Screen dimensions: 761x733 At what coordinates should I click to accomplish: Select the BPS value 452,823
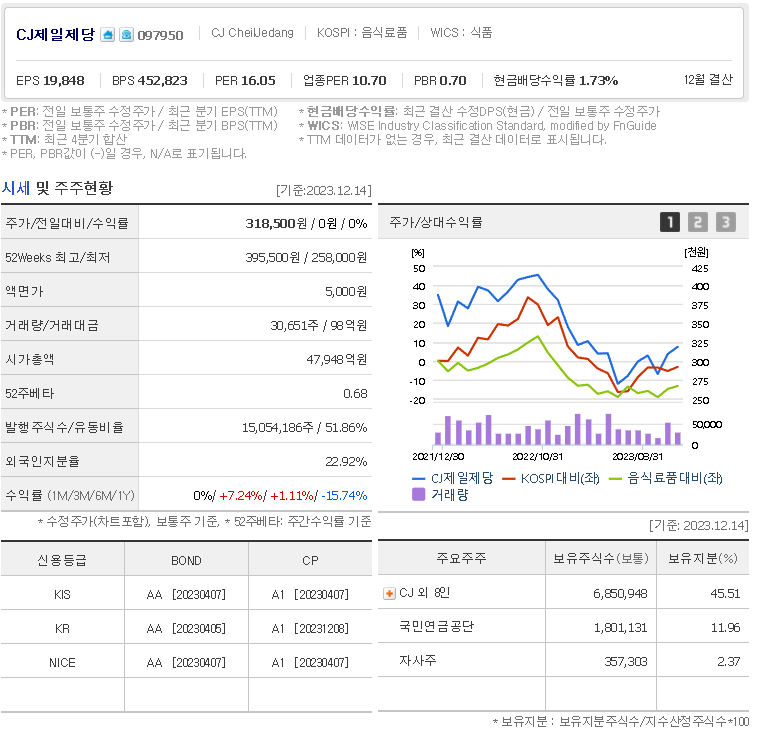(163, 81)
